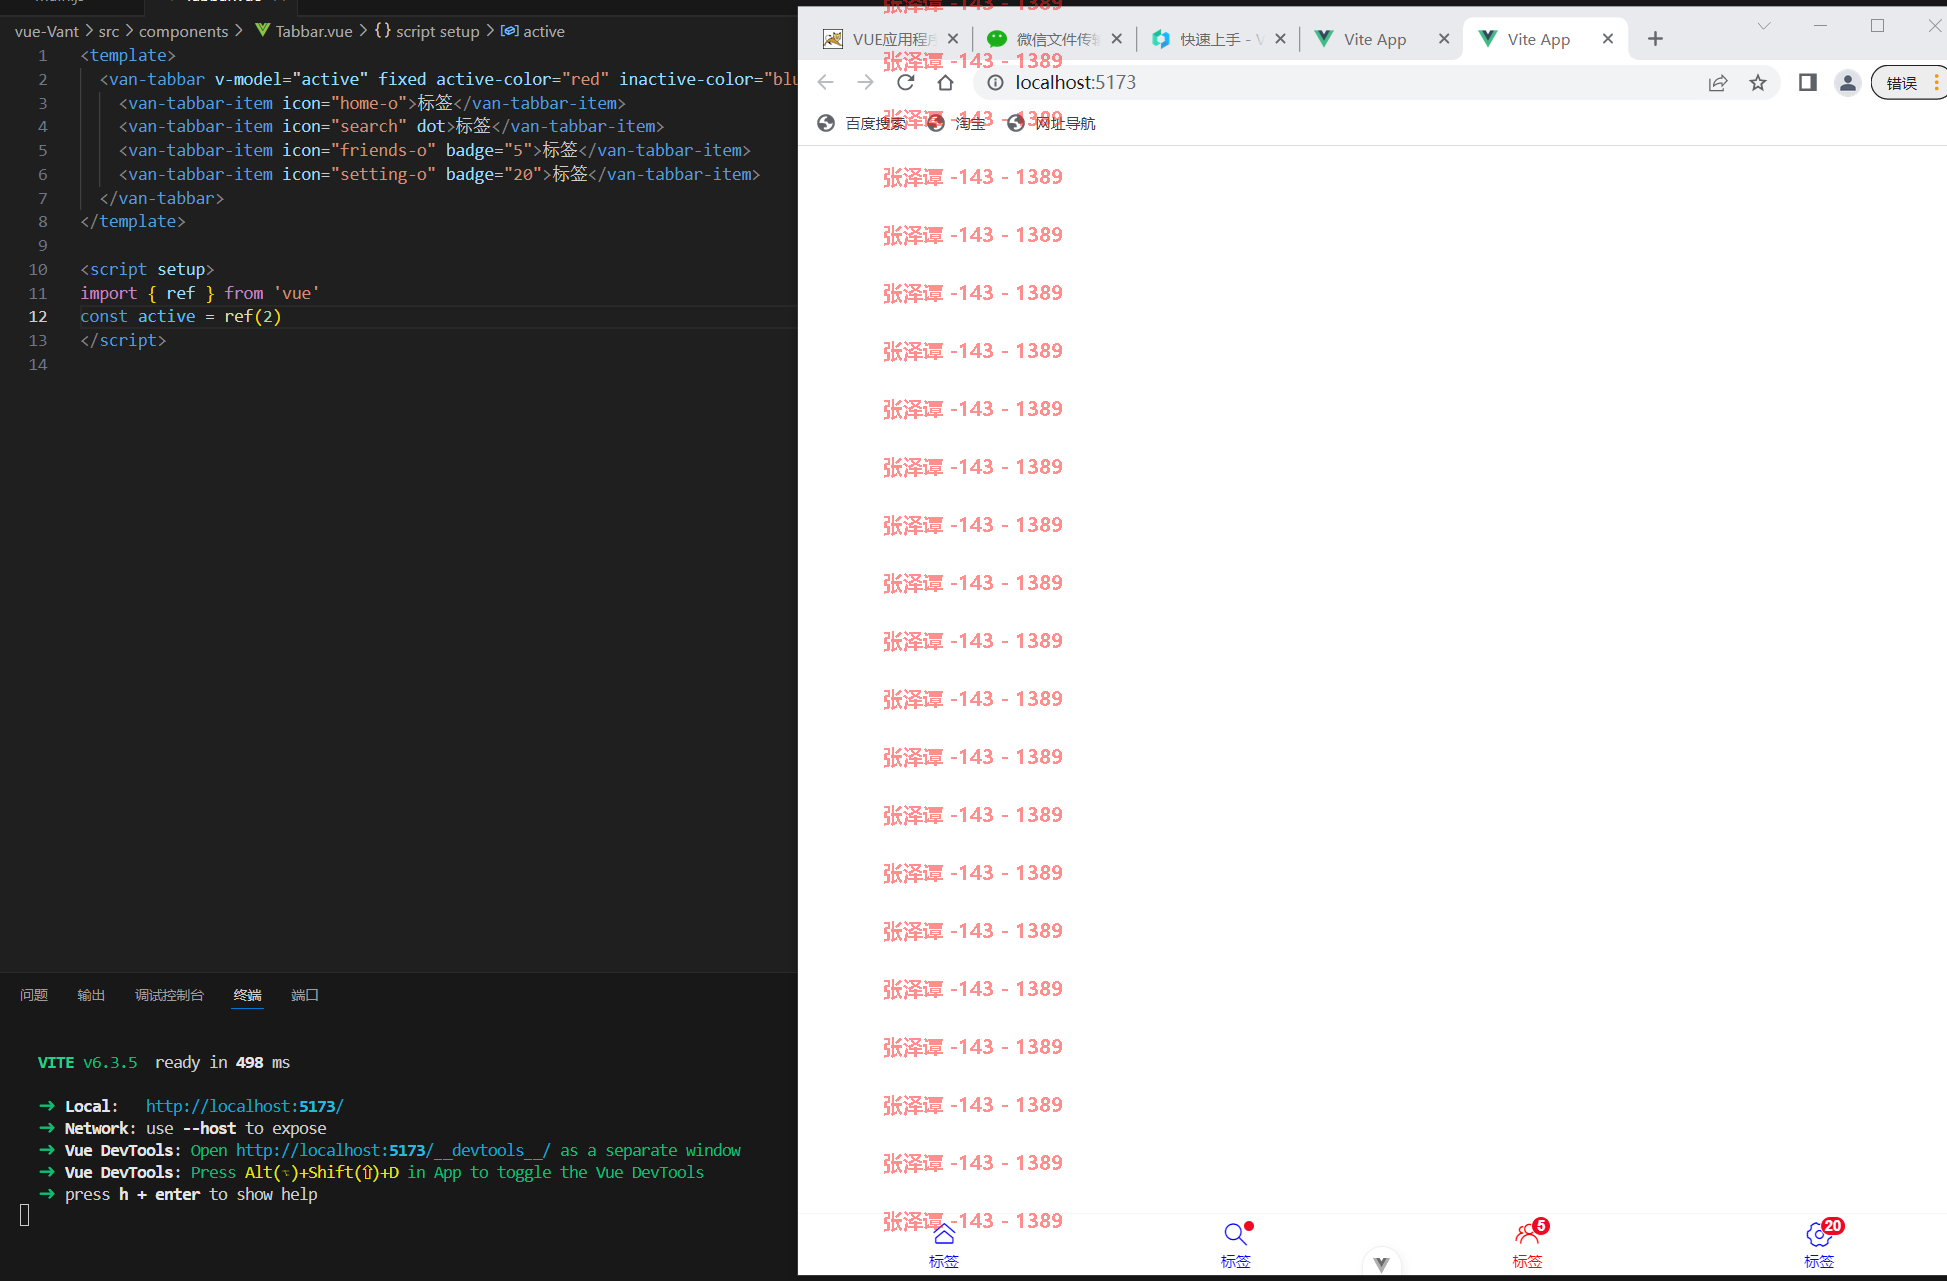Bookmark this page with the star icon
The image size is (1947, 1281).
click(x=1758, y=83)
